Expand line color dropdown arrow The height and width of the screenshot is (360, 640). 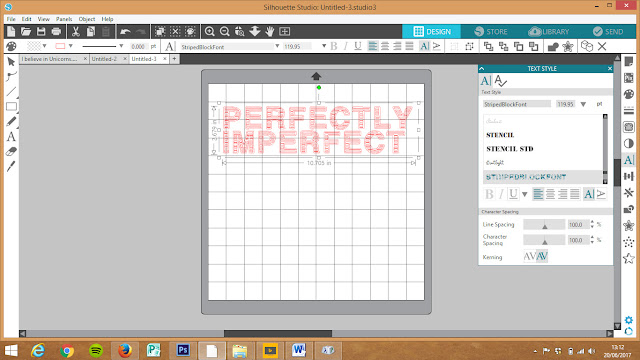pos(71,46)
